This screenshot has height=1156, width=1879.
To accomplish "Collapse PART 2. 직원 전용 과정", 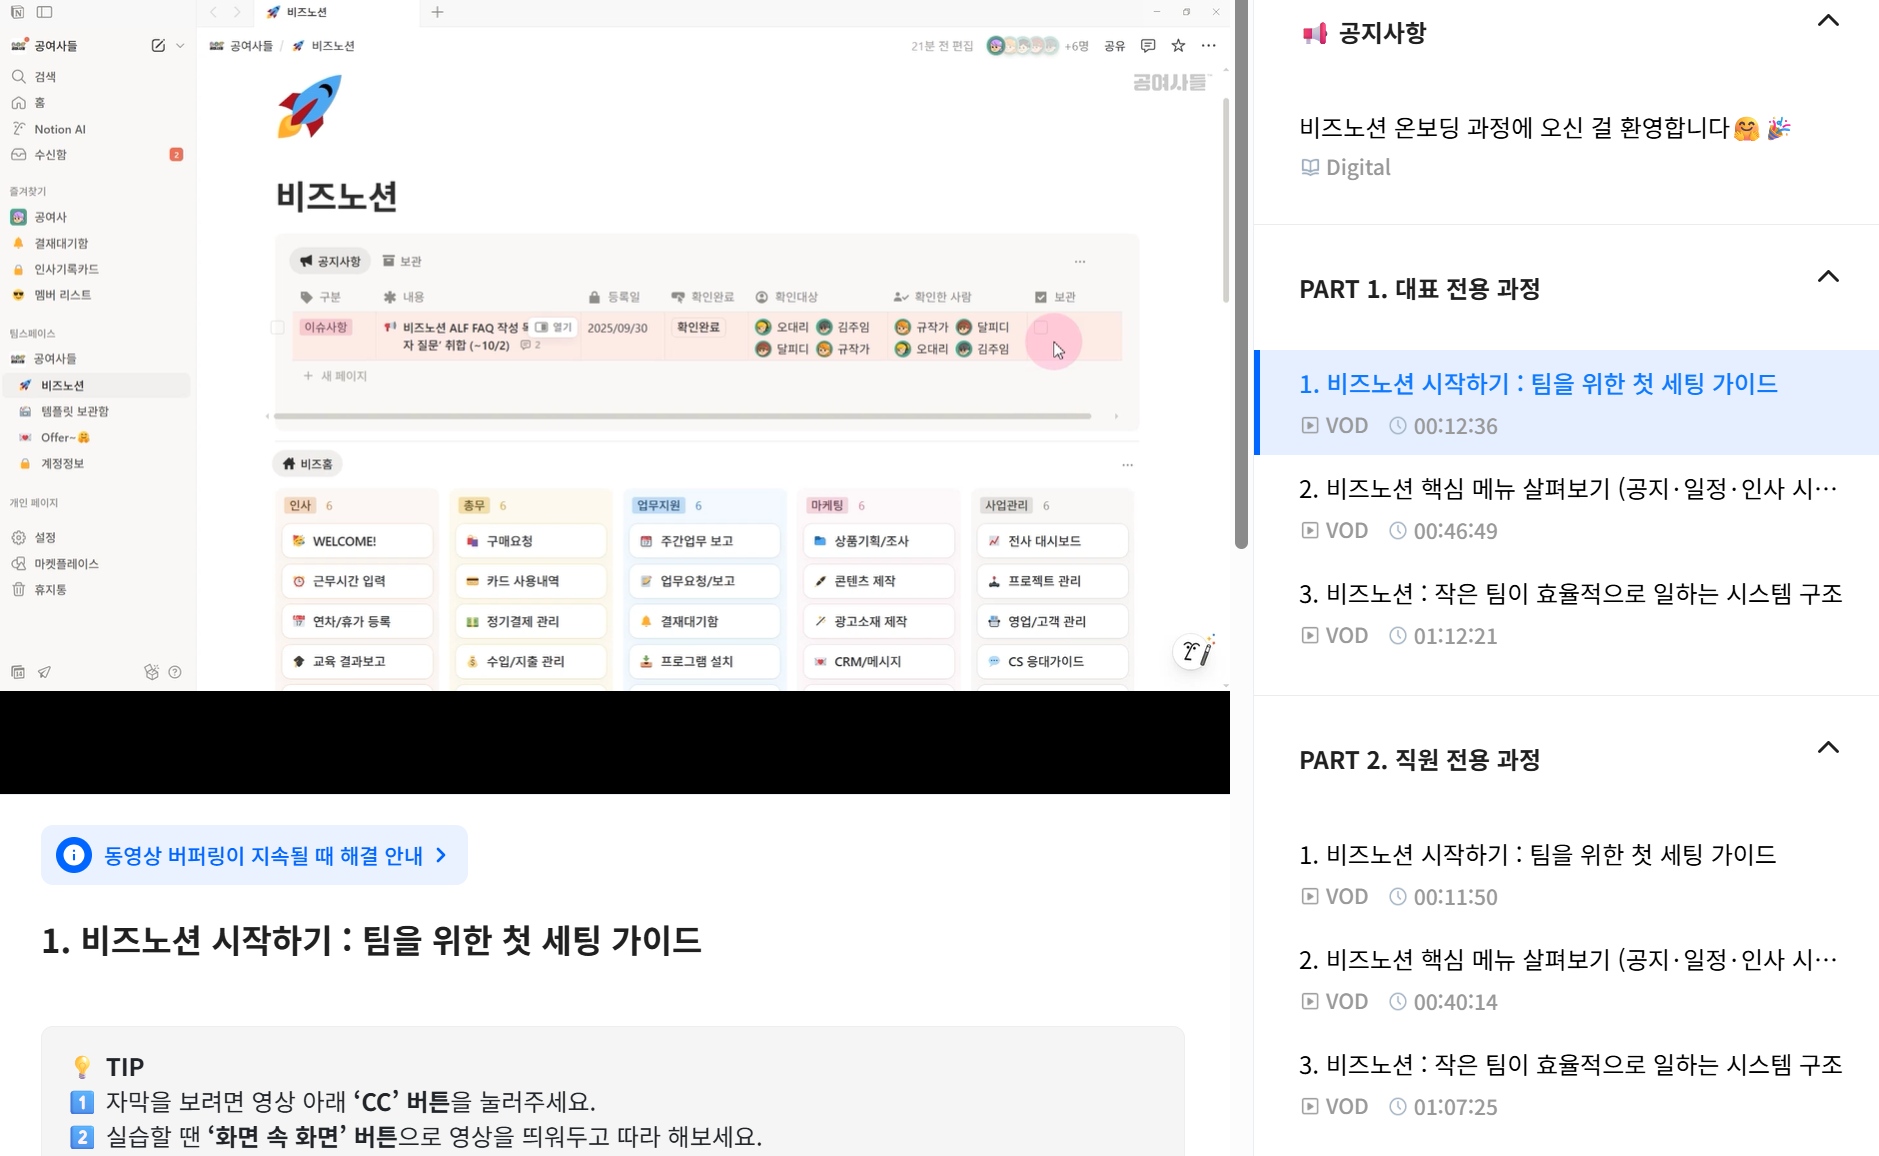I will pos(1828,748).
